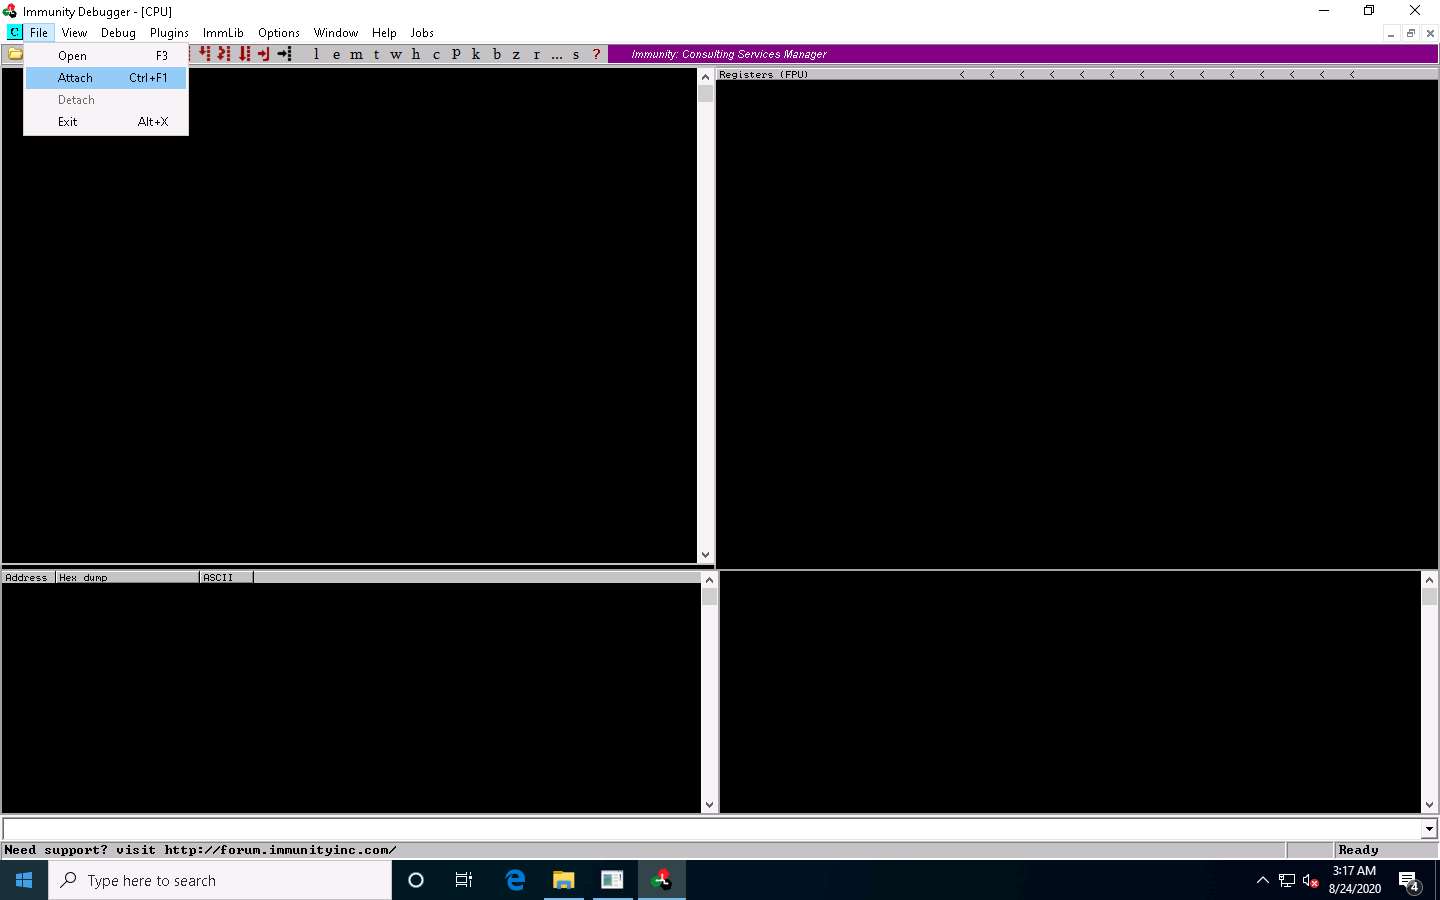The image size is (1440, 900).
Task: Close the open File menu
Action: pyautogui.click(x=39, y=33)
